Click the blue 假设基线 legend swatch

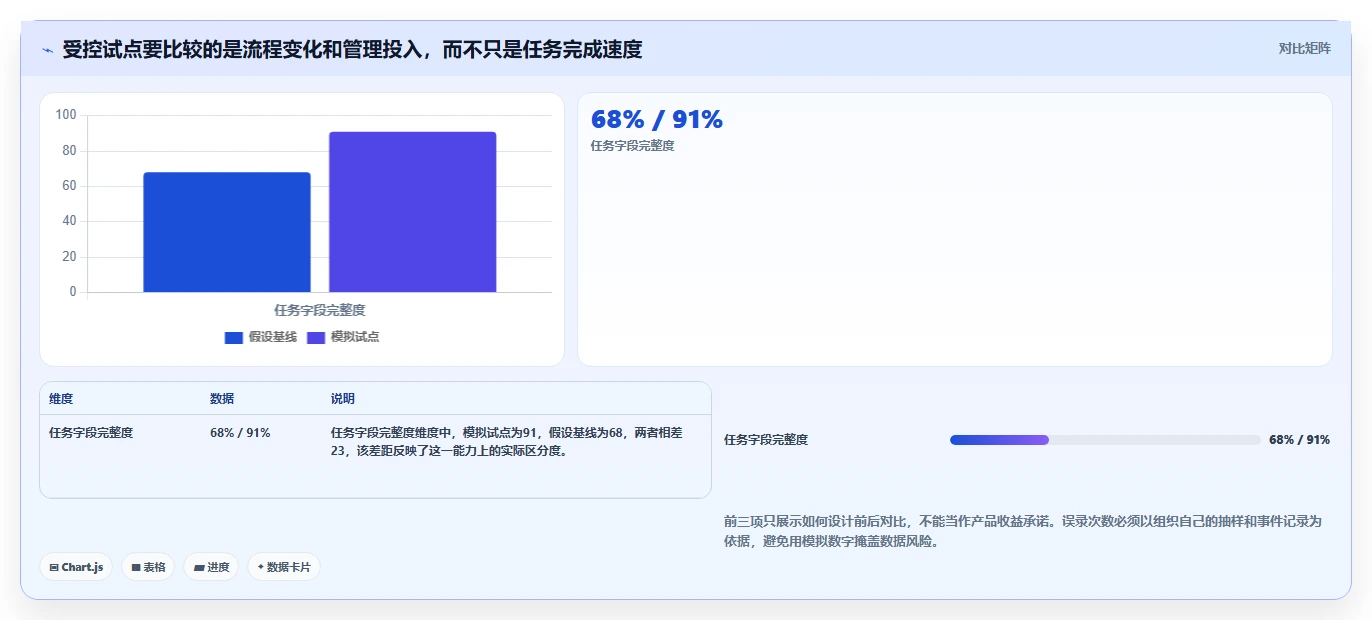[x=234, y=337]
